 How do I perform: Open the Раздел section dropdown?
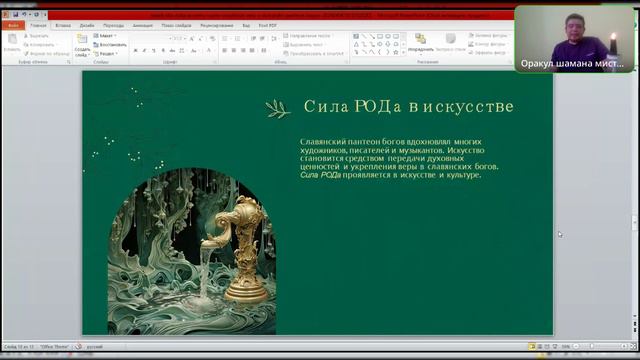(x=106, y=53)
